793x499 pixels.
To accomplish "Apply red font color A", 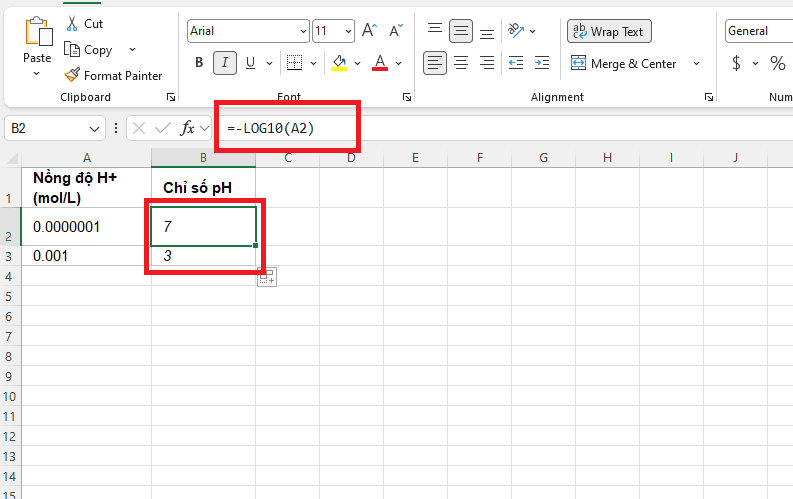I will click(380, 63).
